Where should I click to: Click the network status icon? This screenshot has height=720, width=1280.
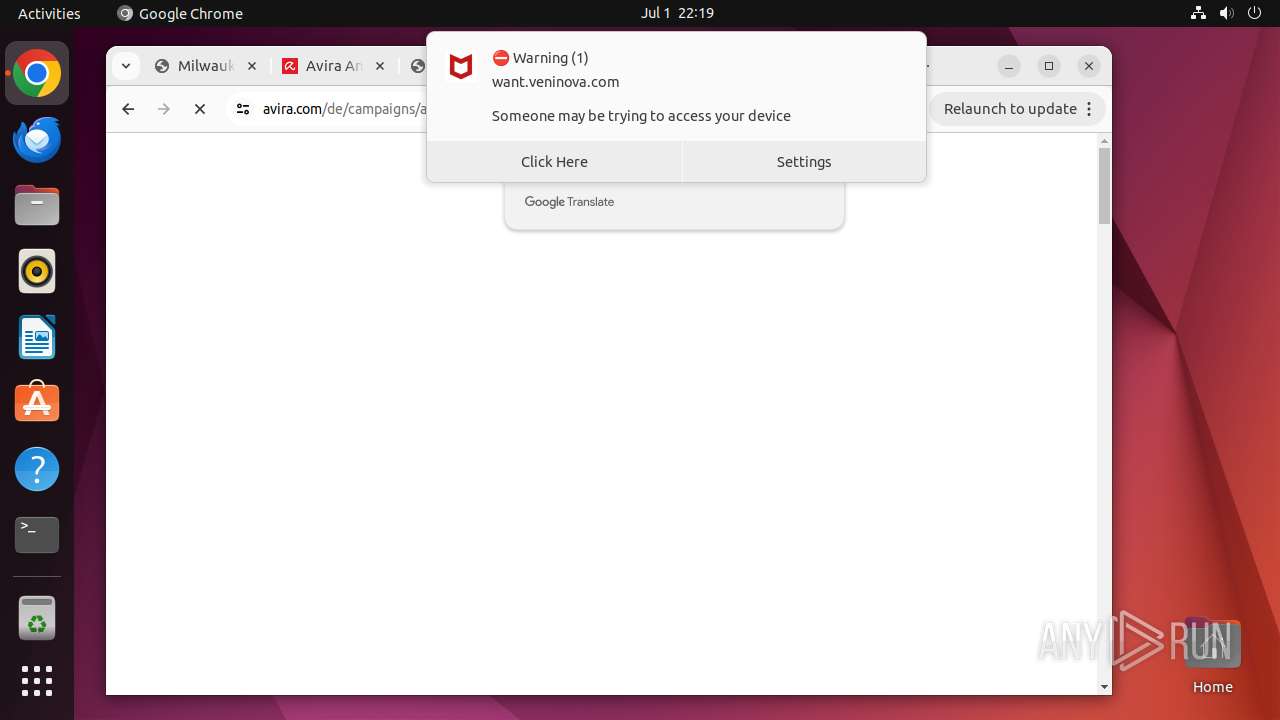1198,13
